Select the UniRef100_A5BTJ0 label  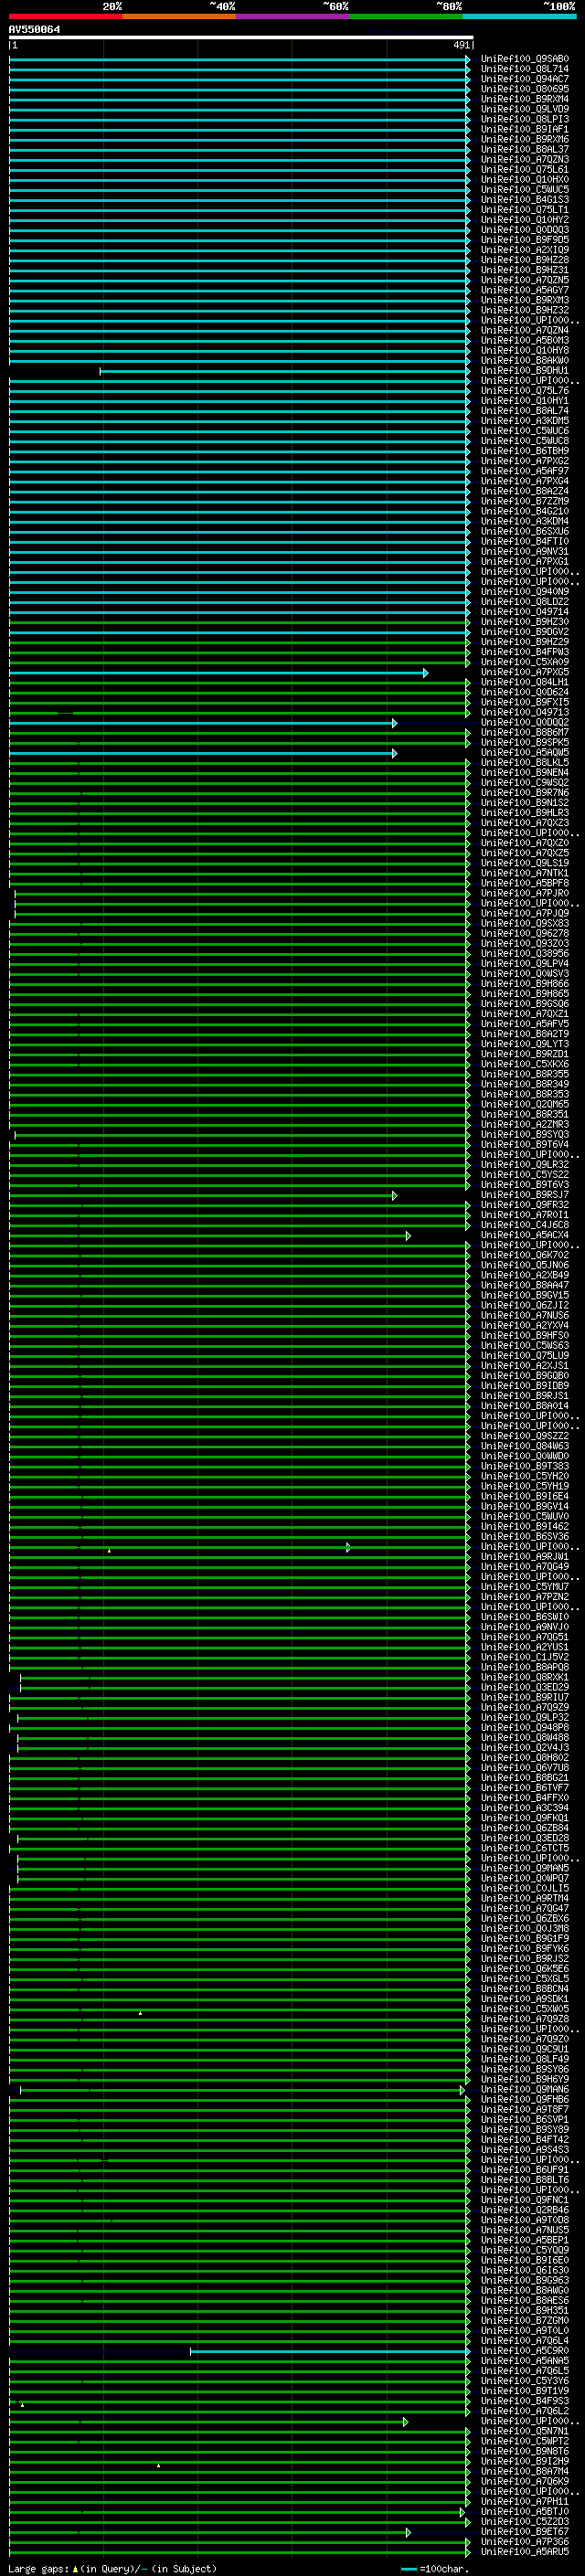coord(524,2511)
